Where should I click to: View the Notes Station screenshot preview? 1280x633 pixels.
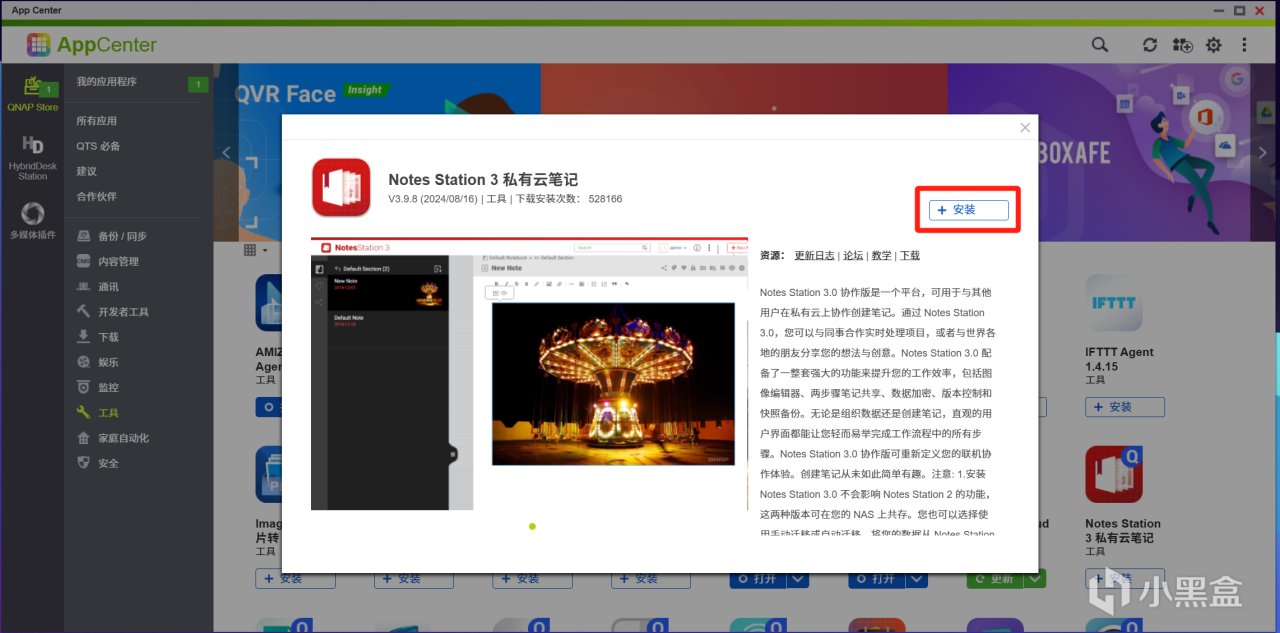point(529,374)
